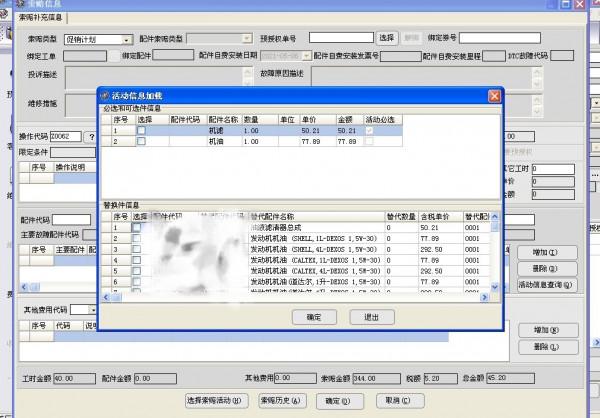Check the CALTEX 1L-DEXOS engine oil row

[136, 260]
